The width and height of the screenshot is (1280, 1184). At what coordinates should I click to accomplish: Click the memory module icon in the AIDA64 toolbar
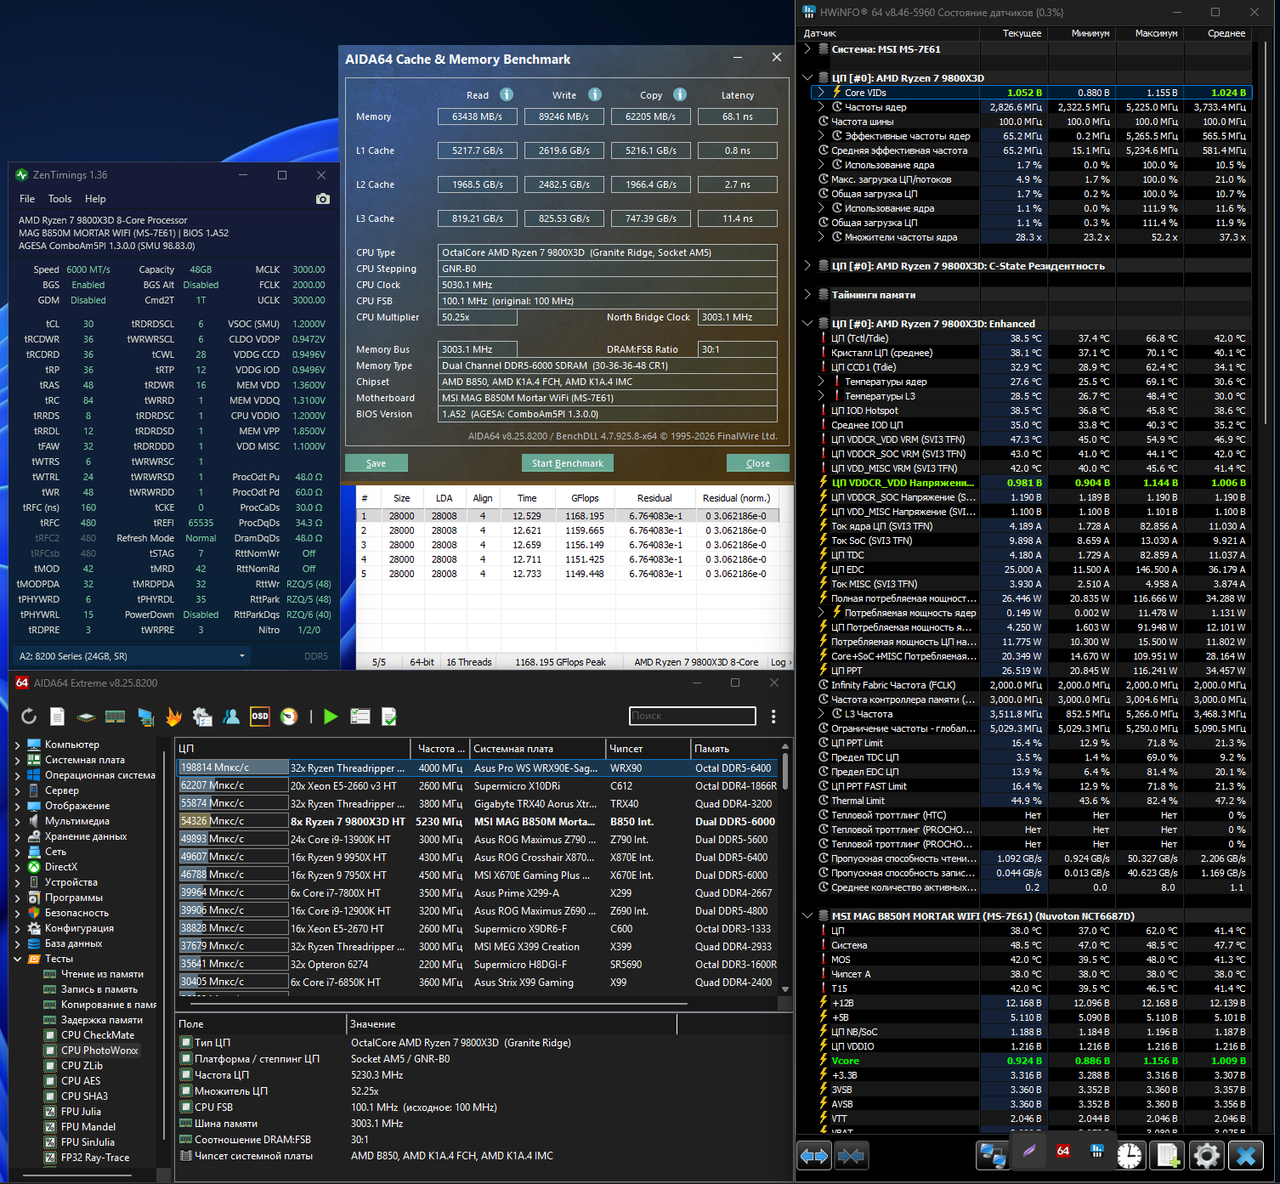115,716
